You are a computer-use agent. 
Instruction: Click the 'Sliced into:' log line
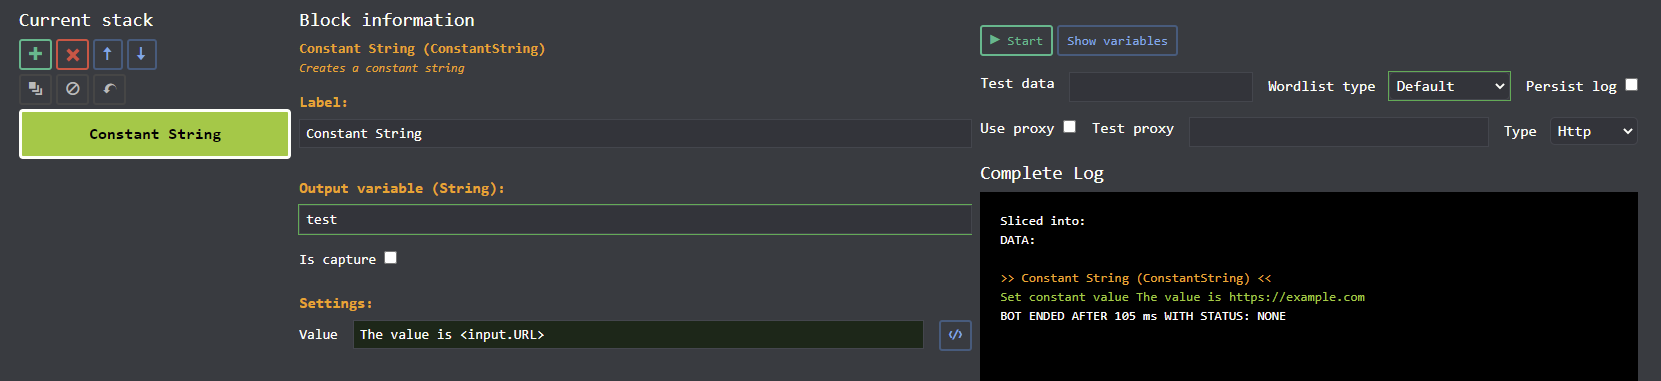pos(1042,221)
